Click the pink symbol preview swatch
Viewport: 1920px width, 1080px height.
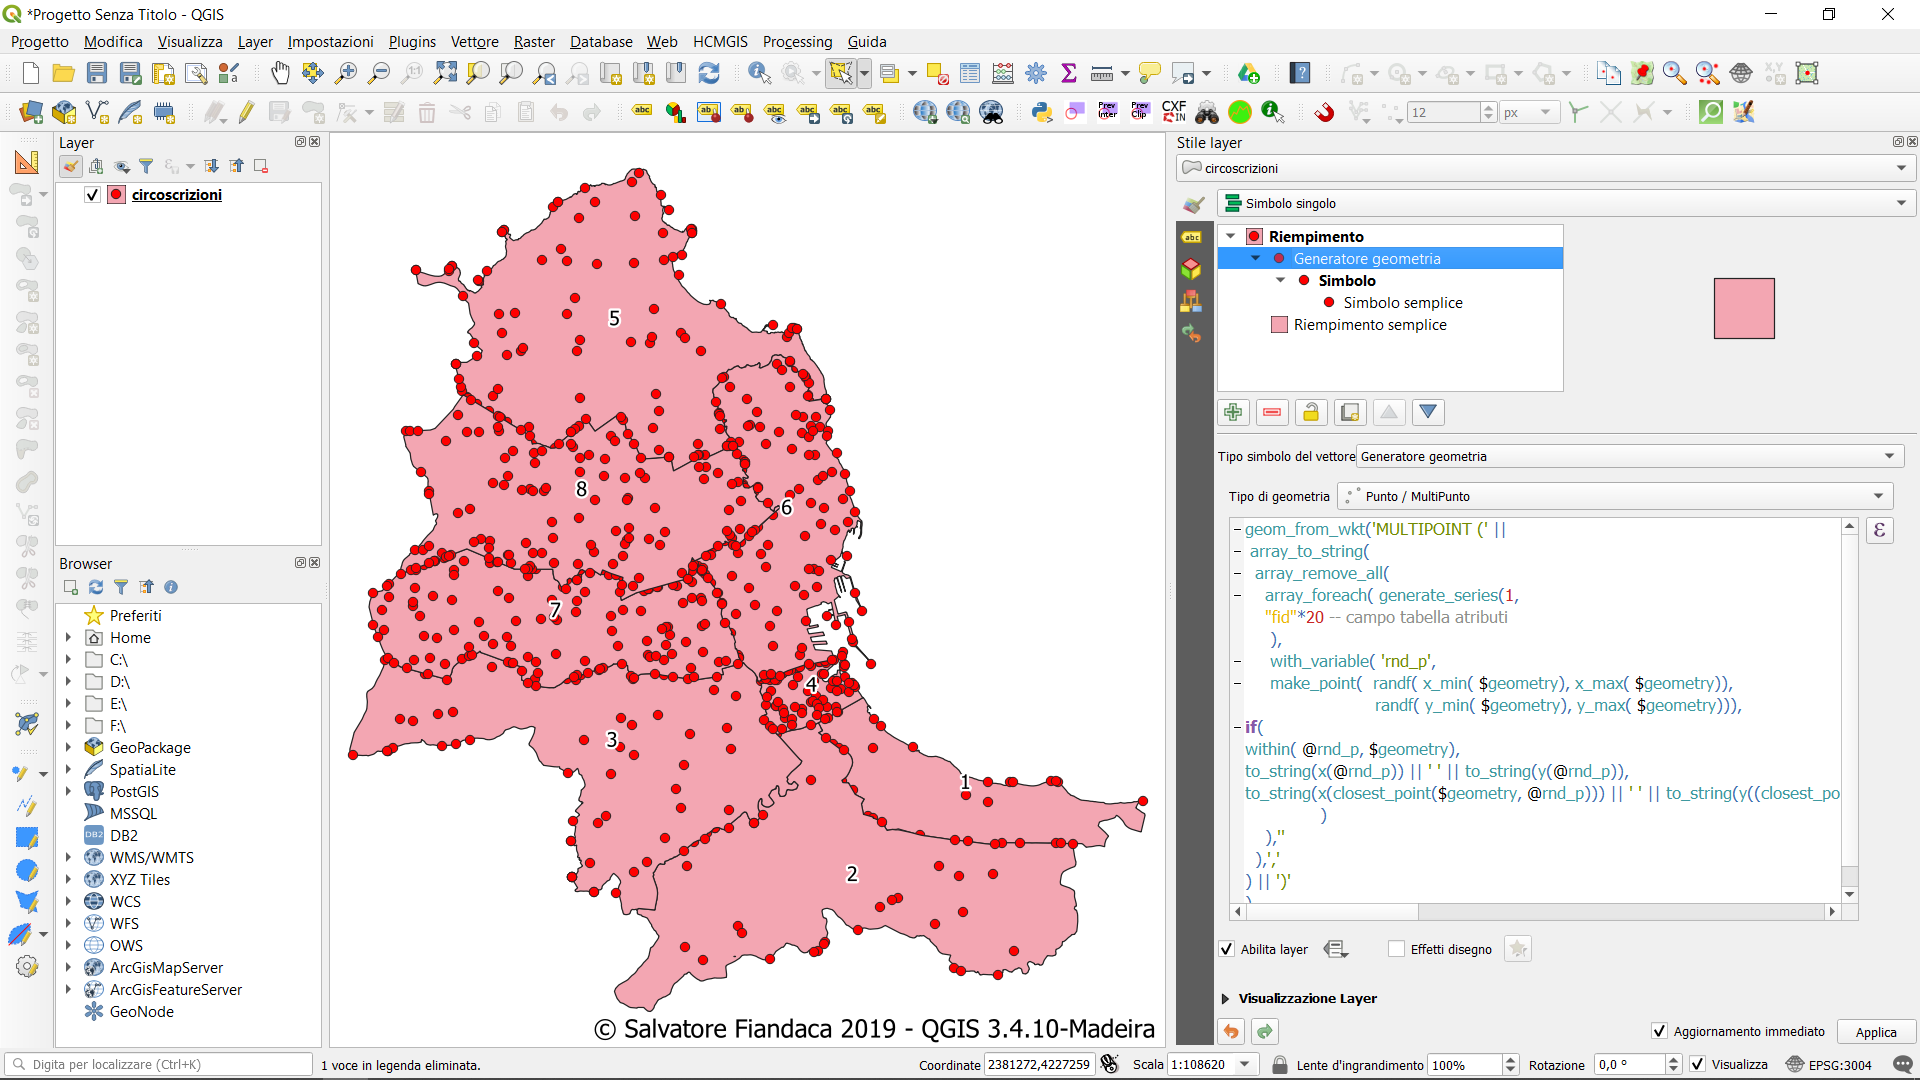click(1743, 308)
